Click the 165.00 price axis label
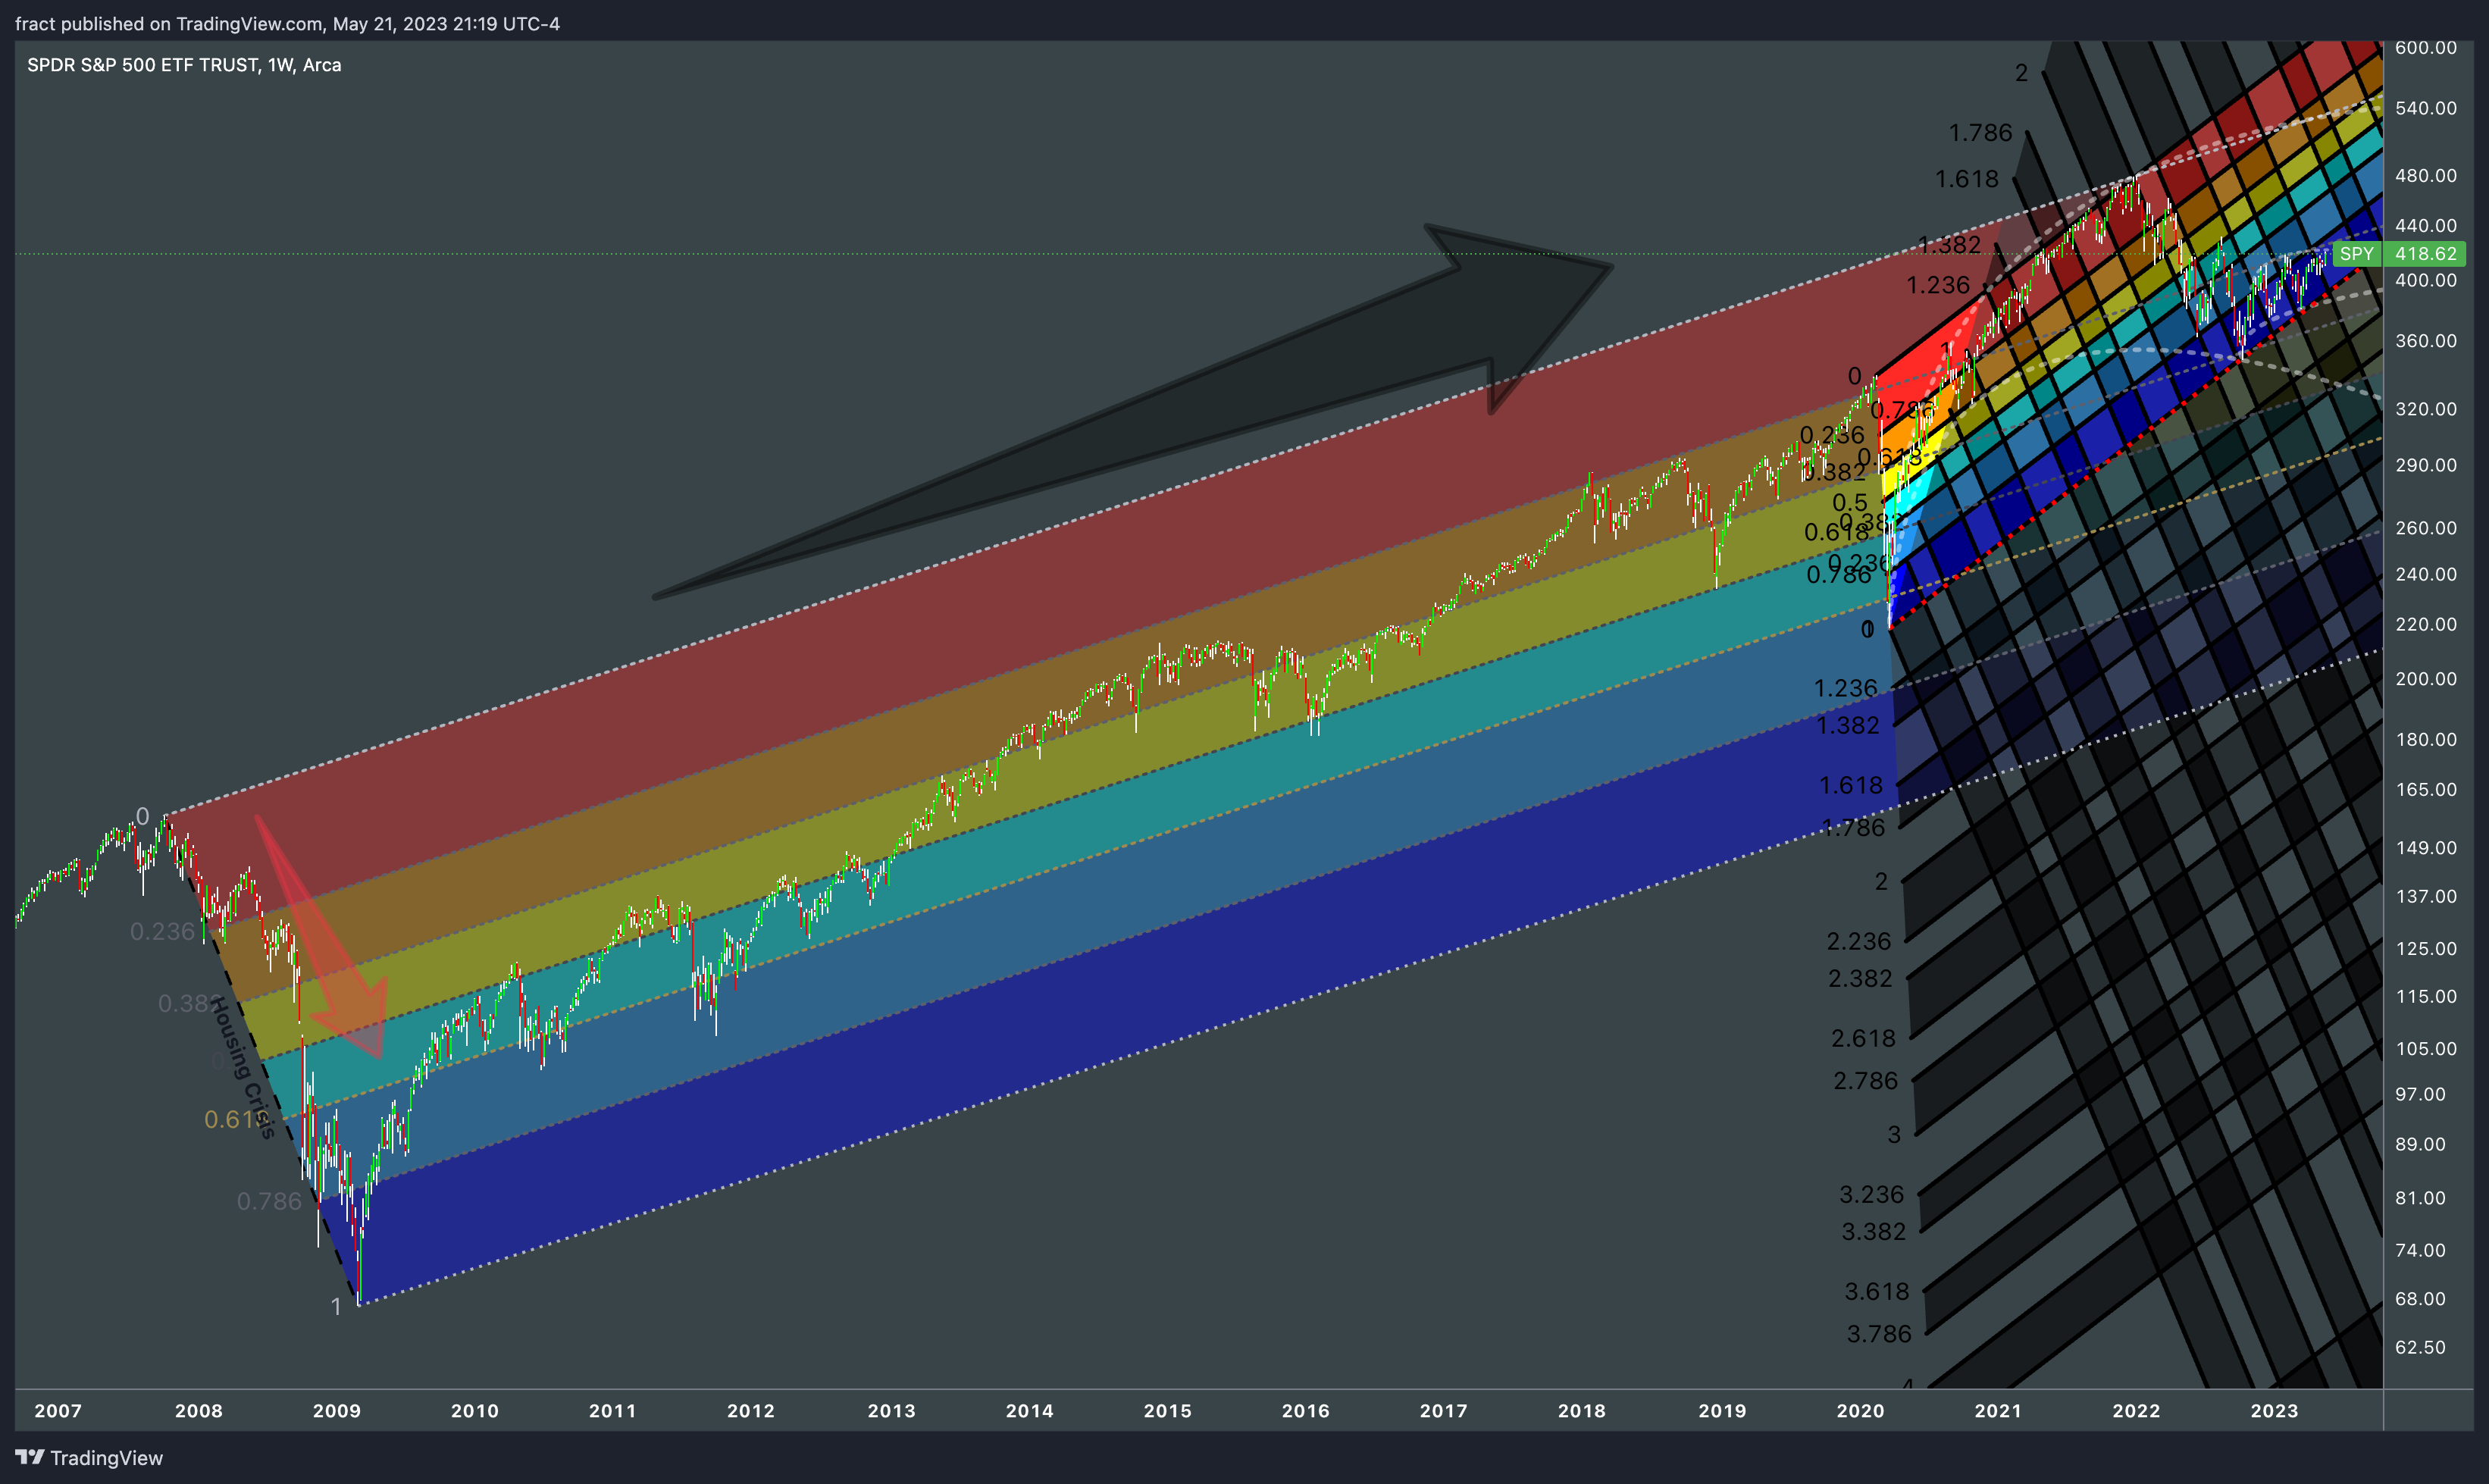Viewport: 2489px width, 1484px height. [2425, 790]
